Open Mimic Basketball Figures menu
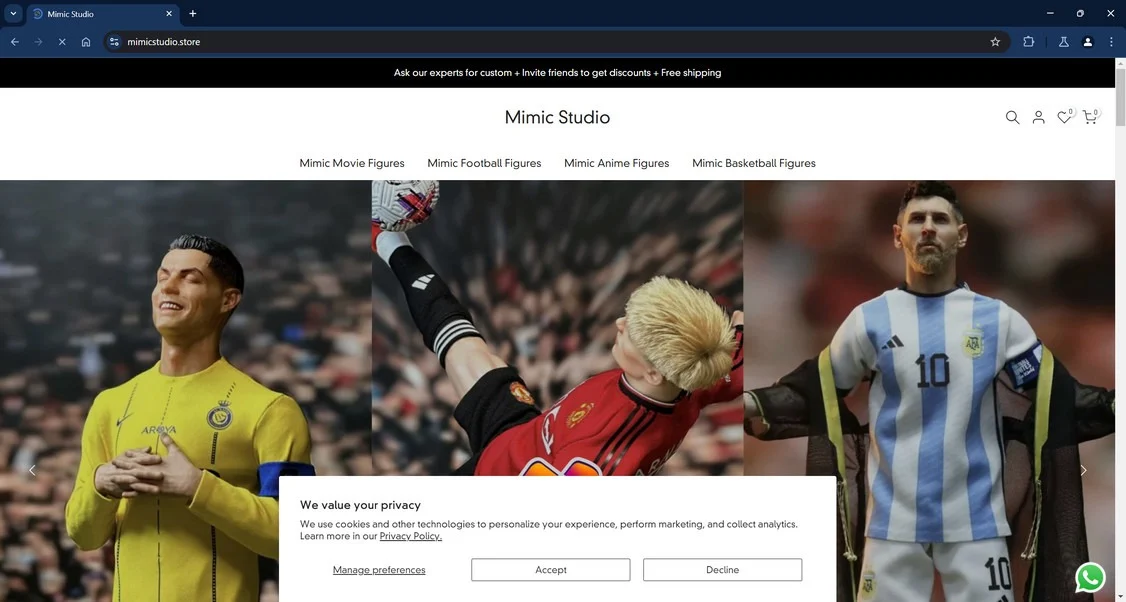The image size is (1126, 602). pyautogui.click(x=753, y=163)
